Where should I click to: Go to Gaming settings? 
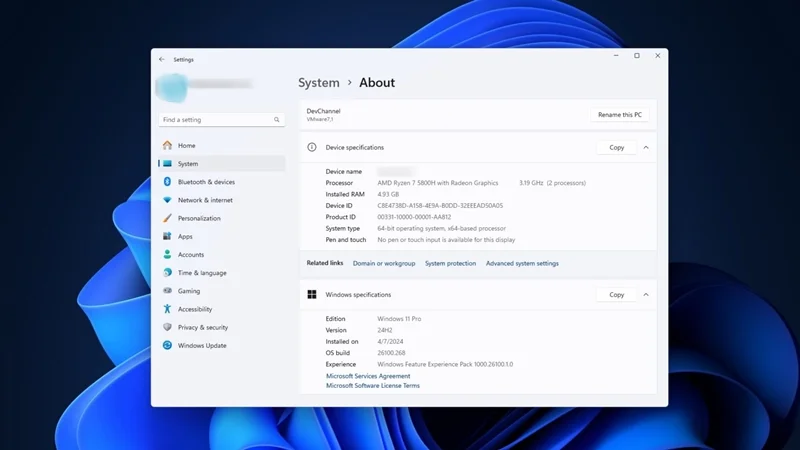pyautogui.click(x=221, y=291)
